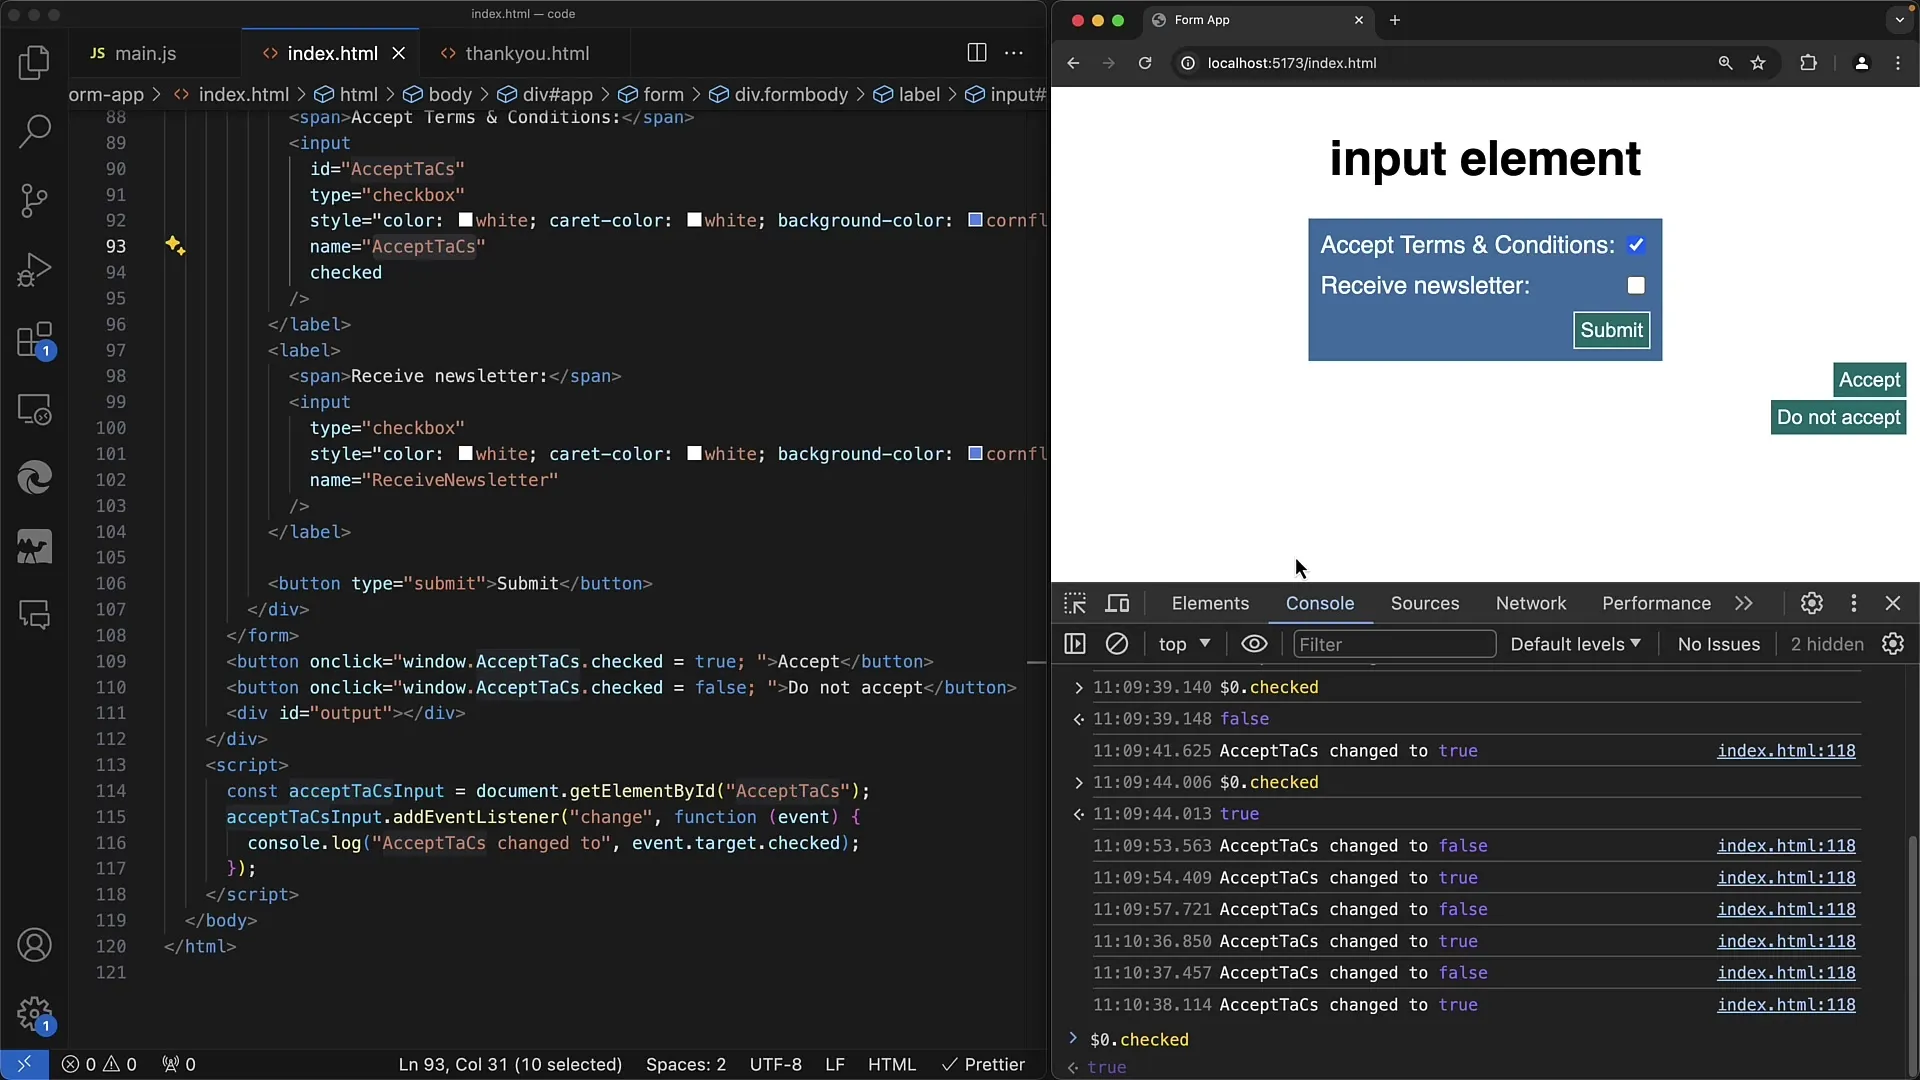
Task: Click the inspect element cursor icon
Action: [x=1075, y=603]
